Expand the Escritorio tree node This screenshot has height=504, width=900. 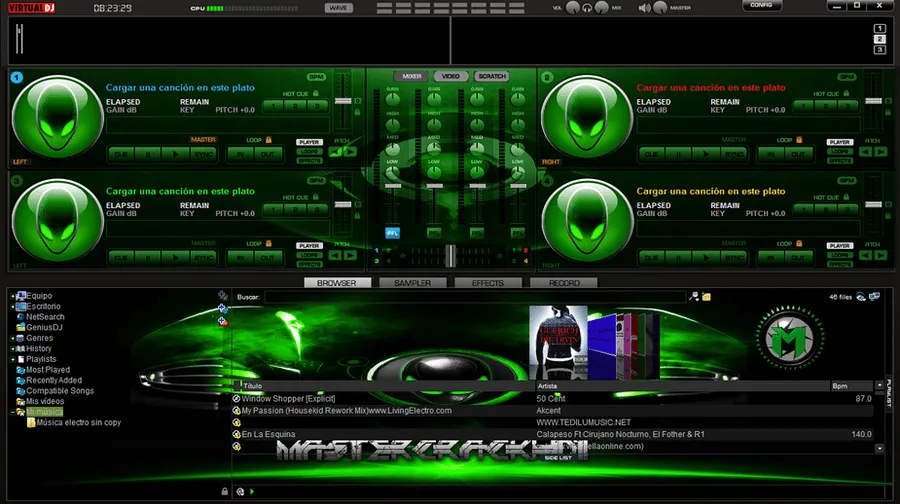click(13, 307)
